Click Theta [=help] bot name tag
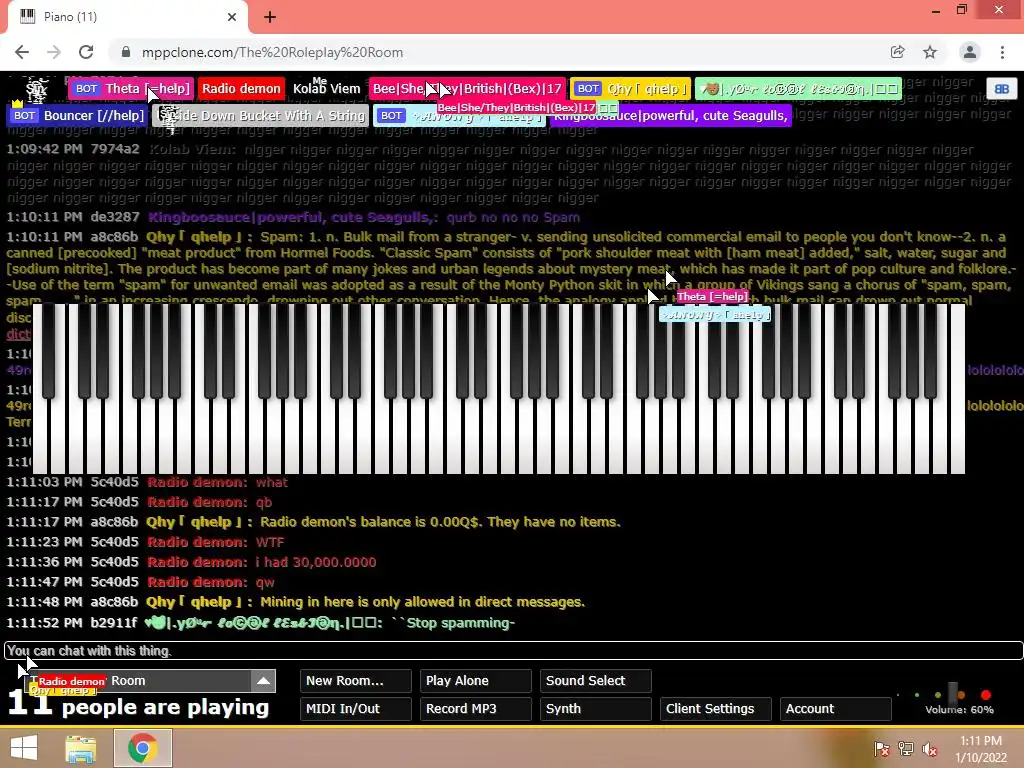Image resolution: width=1024 pixels, height=768 pixels. click(131, 89)
